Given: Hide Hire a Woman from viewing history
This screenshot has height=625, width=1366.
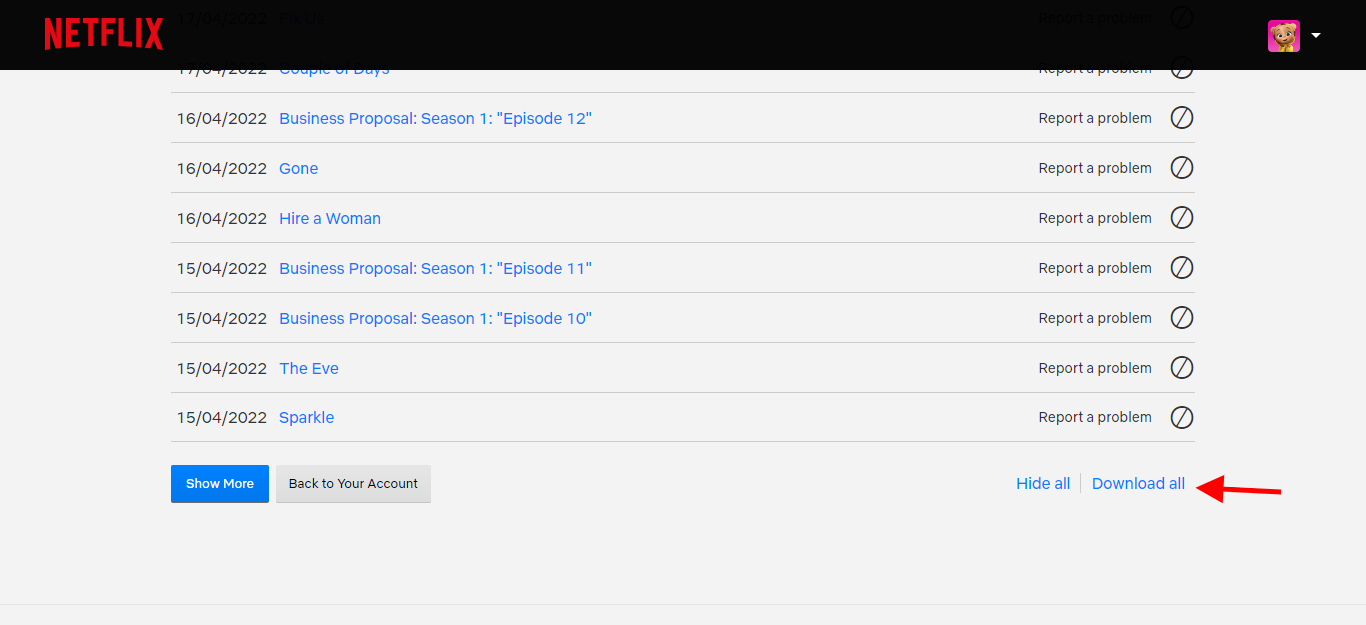Looking at the screenshot, I should pyautogui.click(x=1182, y=218).
